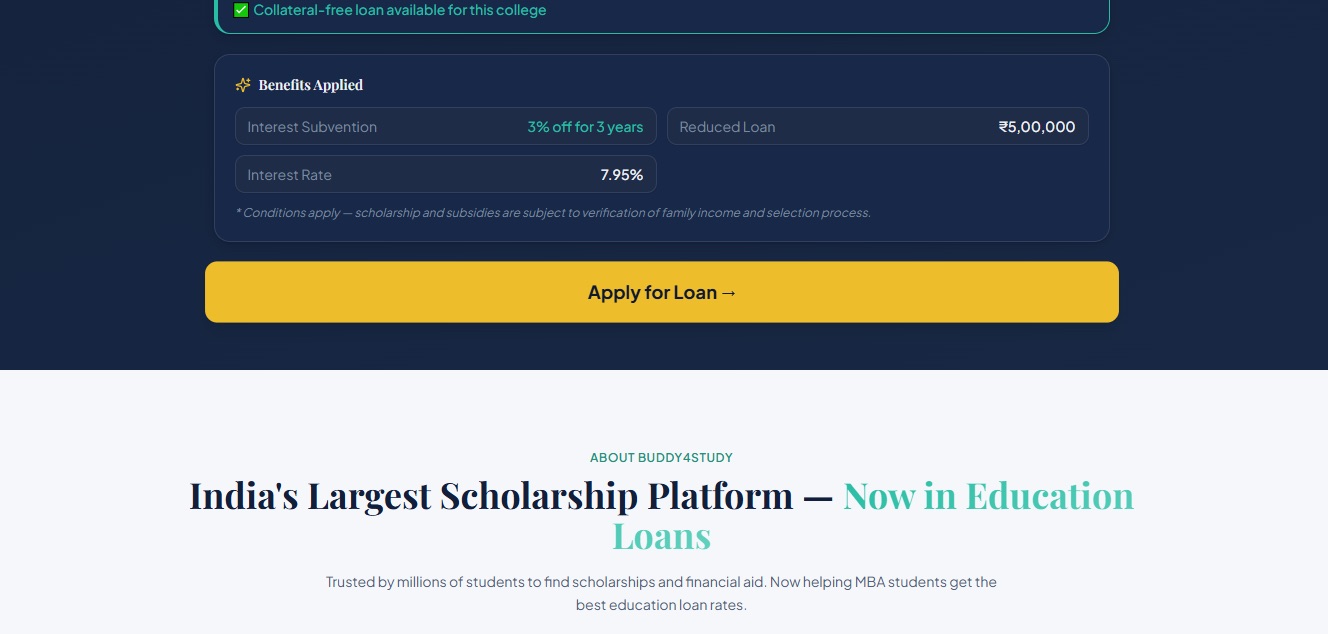Click the 7.95% interest rate value
1328x634 pixels.
tap(622, 174)
